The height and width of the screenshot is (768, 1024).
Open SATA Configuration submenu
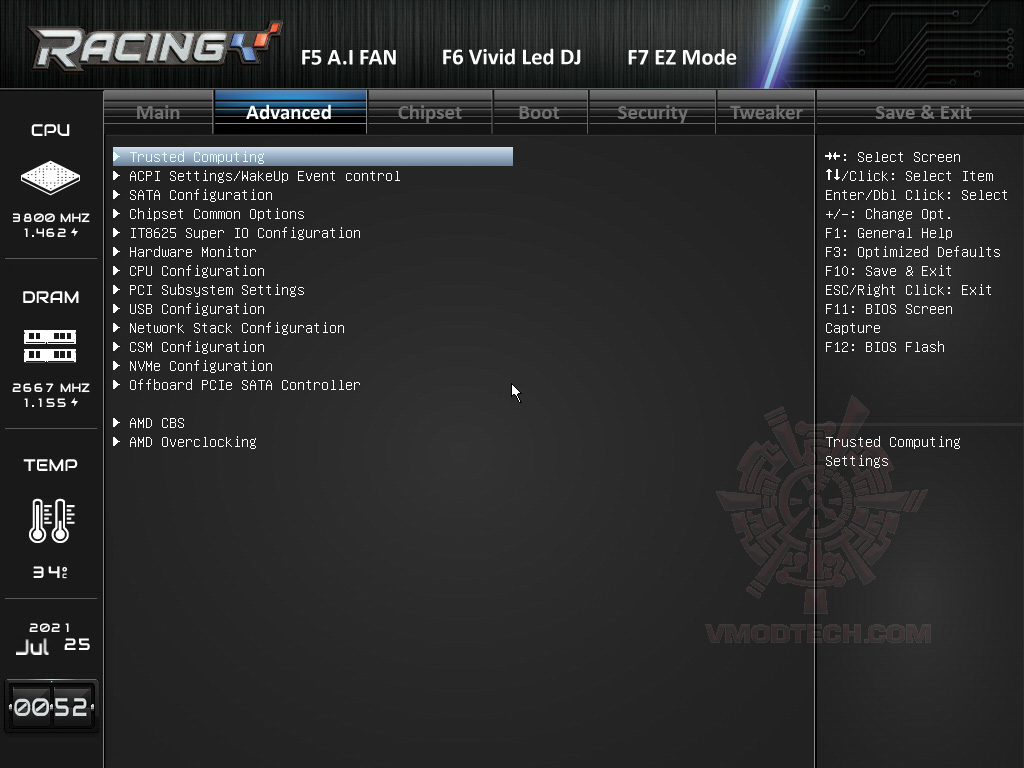(200, 195)
